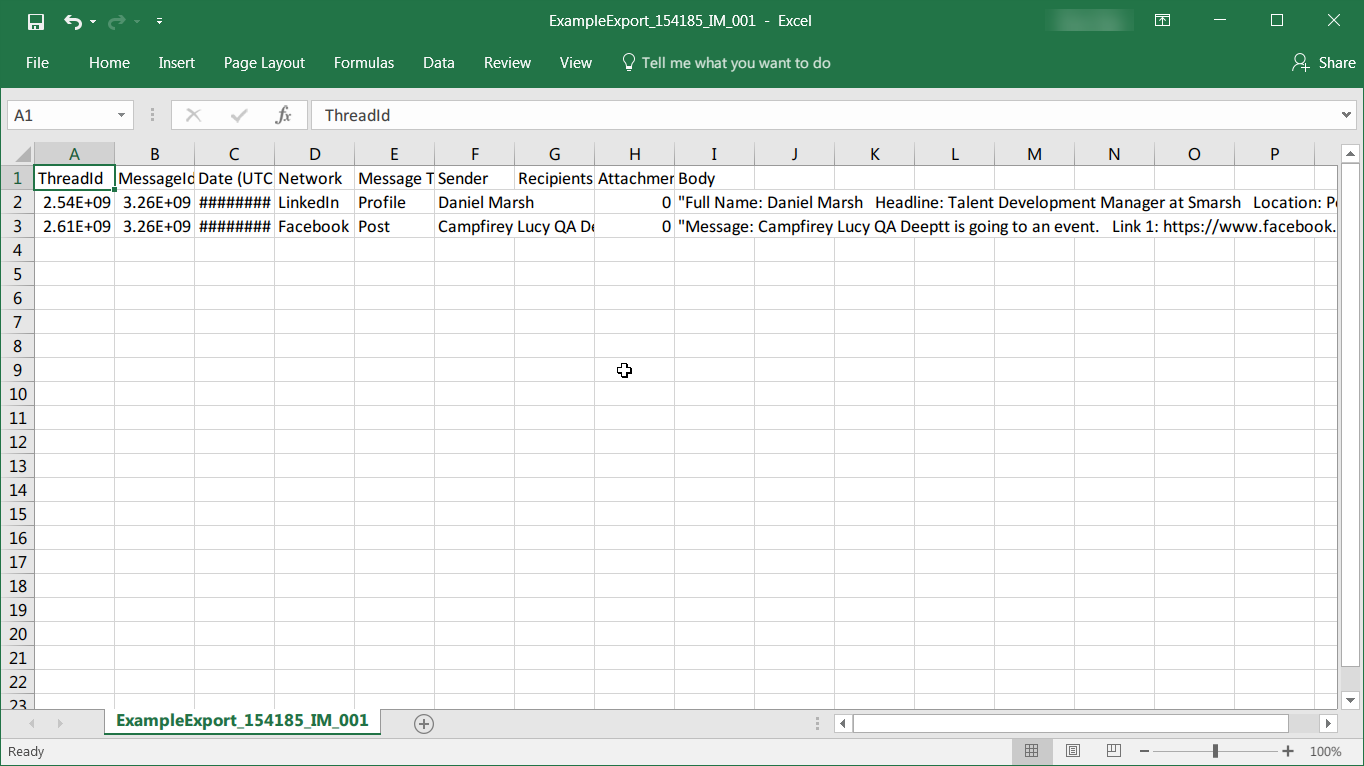This screenshot has height=766, width=1364.
Task: Open the Customize Quick Access Toolbar menu
Action: point(159,20)
